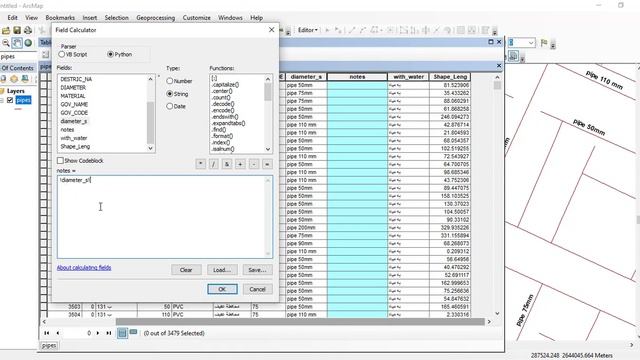Jump to last record in table

pos(109,333)
